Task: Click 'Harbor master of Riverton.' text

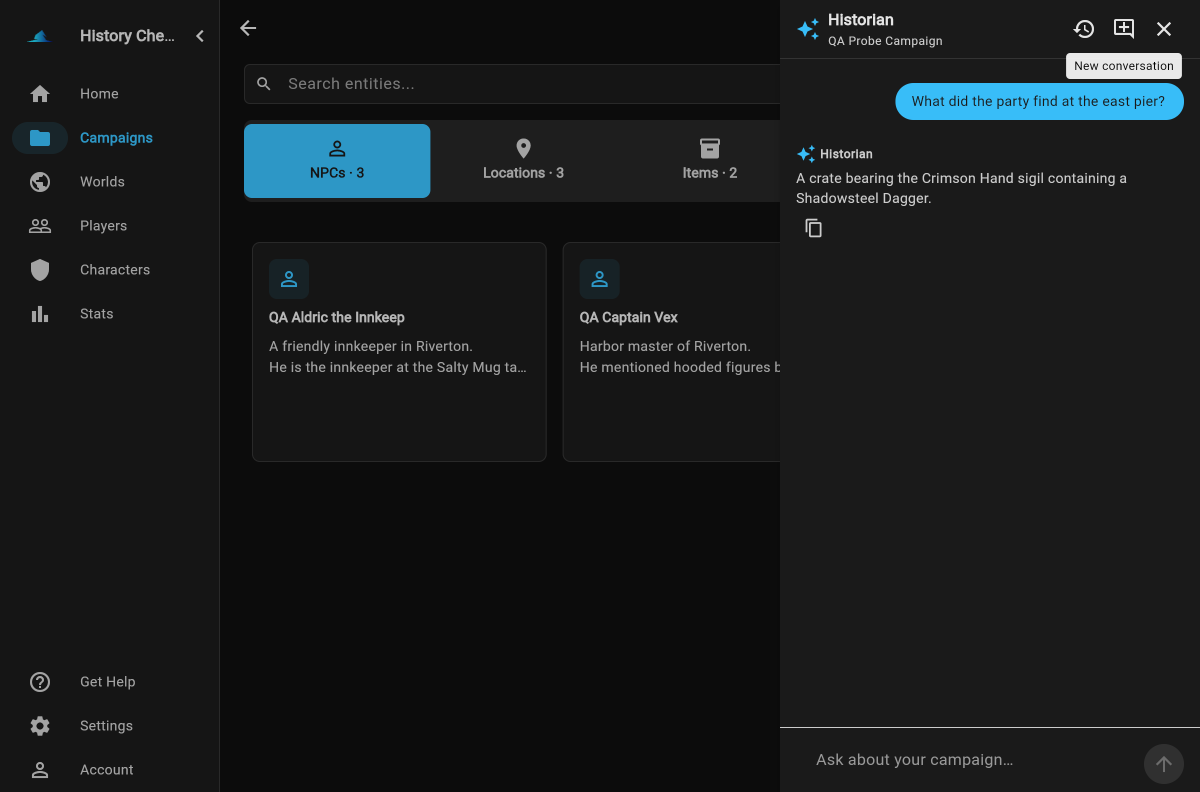Action: click(x=665, y=346)
